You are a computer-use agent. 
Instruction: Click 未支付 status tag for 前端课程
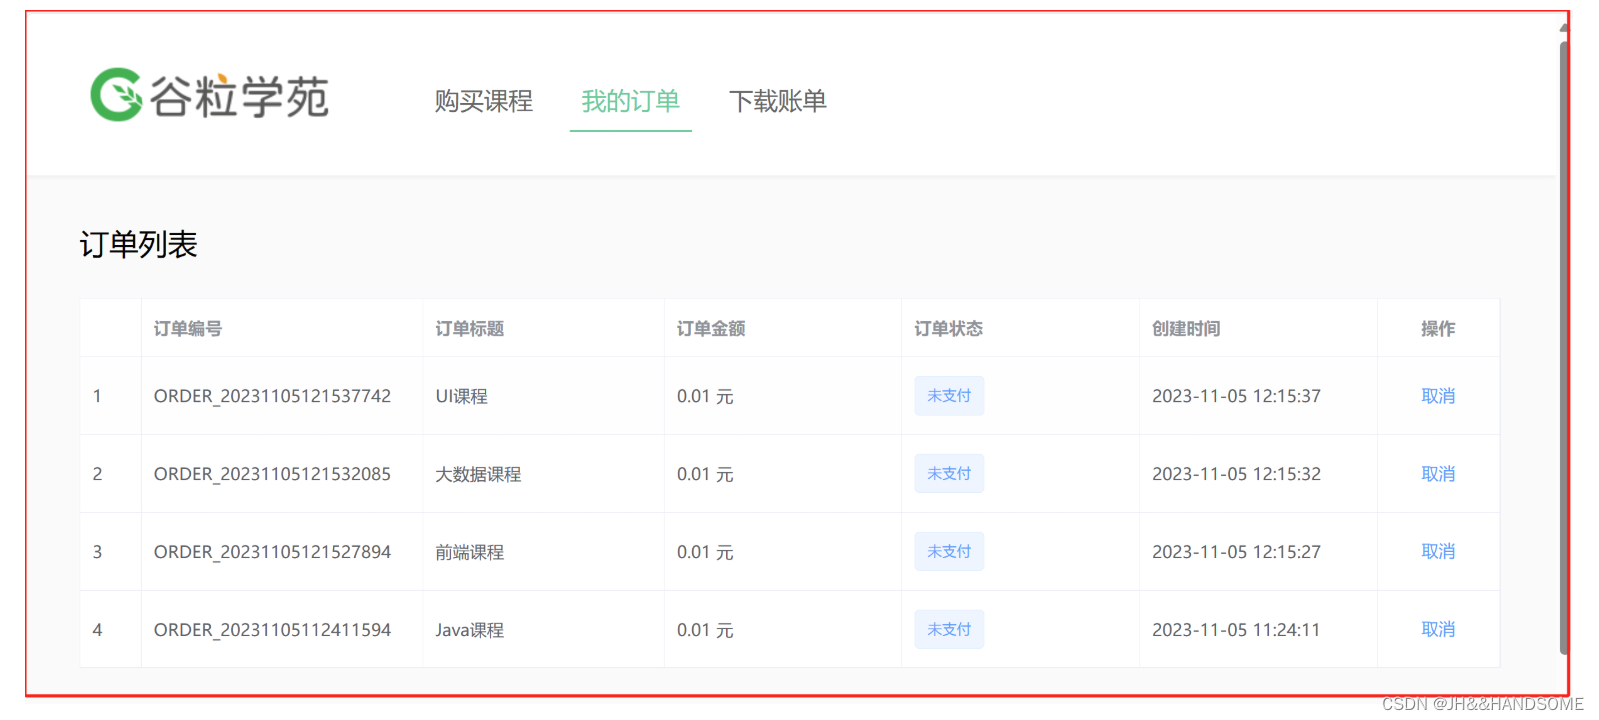(949, 552)
